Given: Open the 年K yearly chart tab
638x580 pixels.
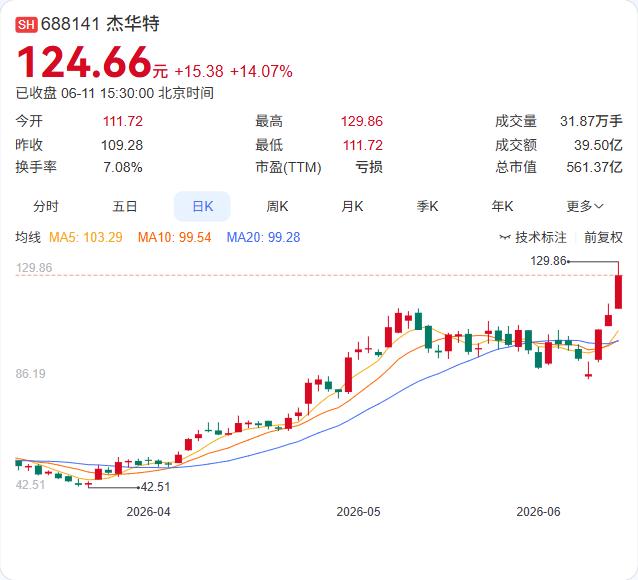Looking at the screenshot, I should click(502, 206).
